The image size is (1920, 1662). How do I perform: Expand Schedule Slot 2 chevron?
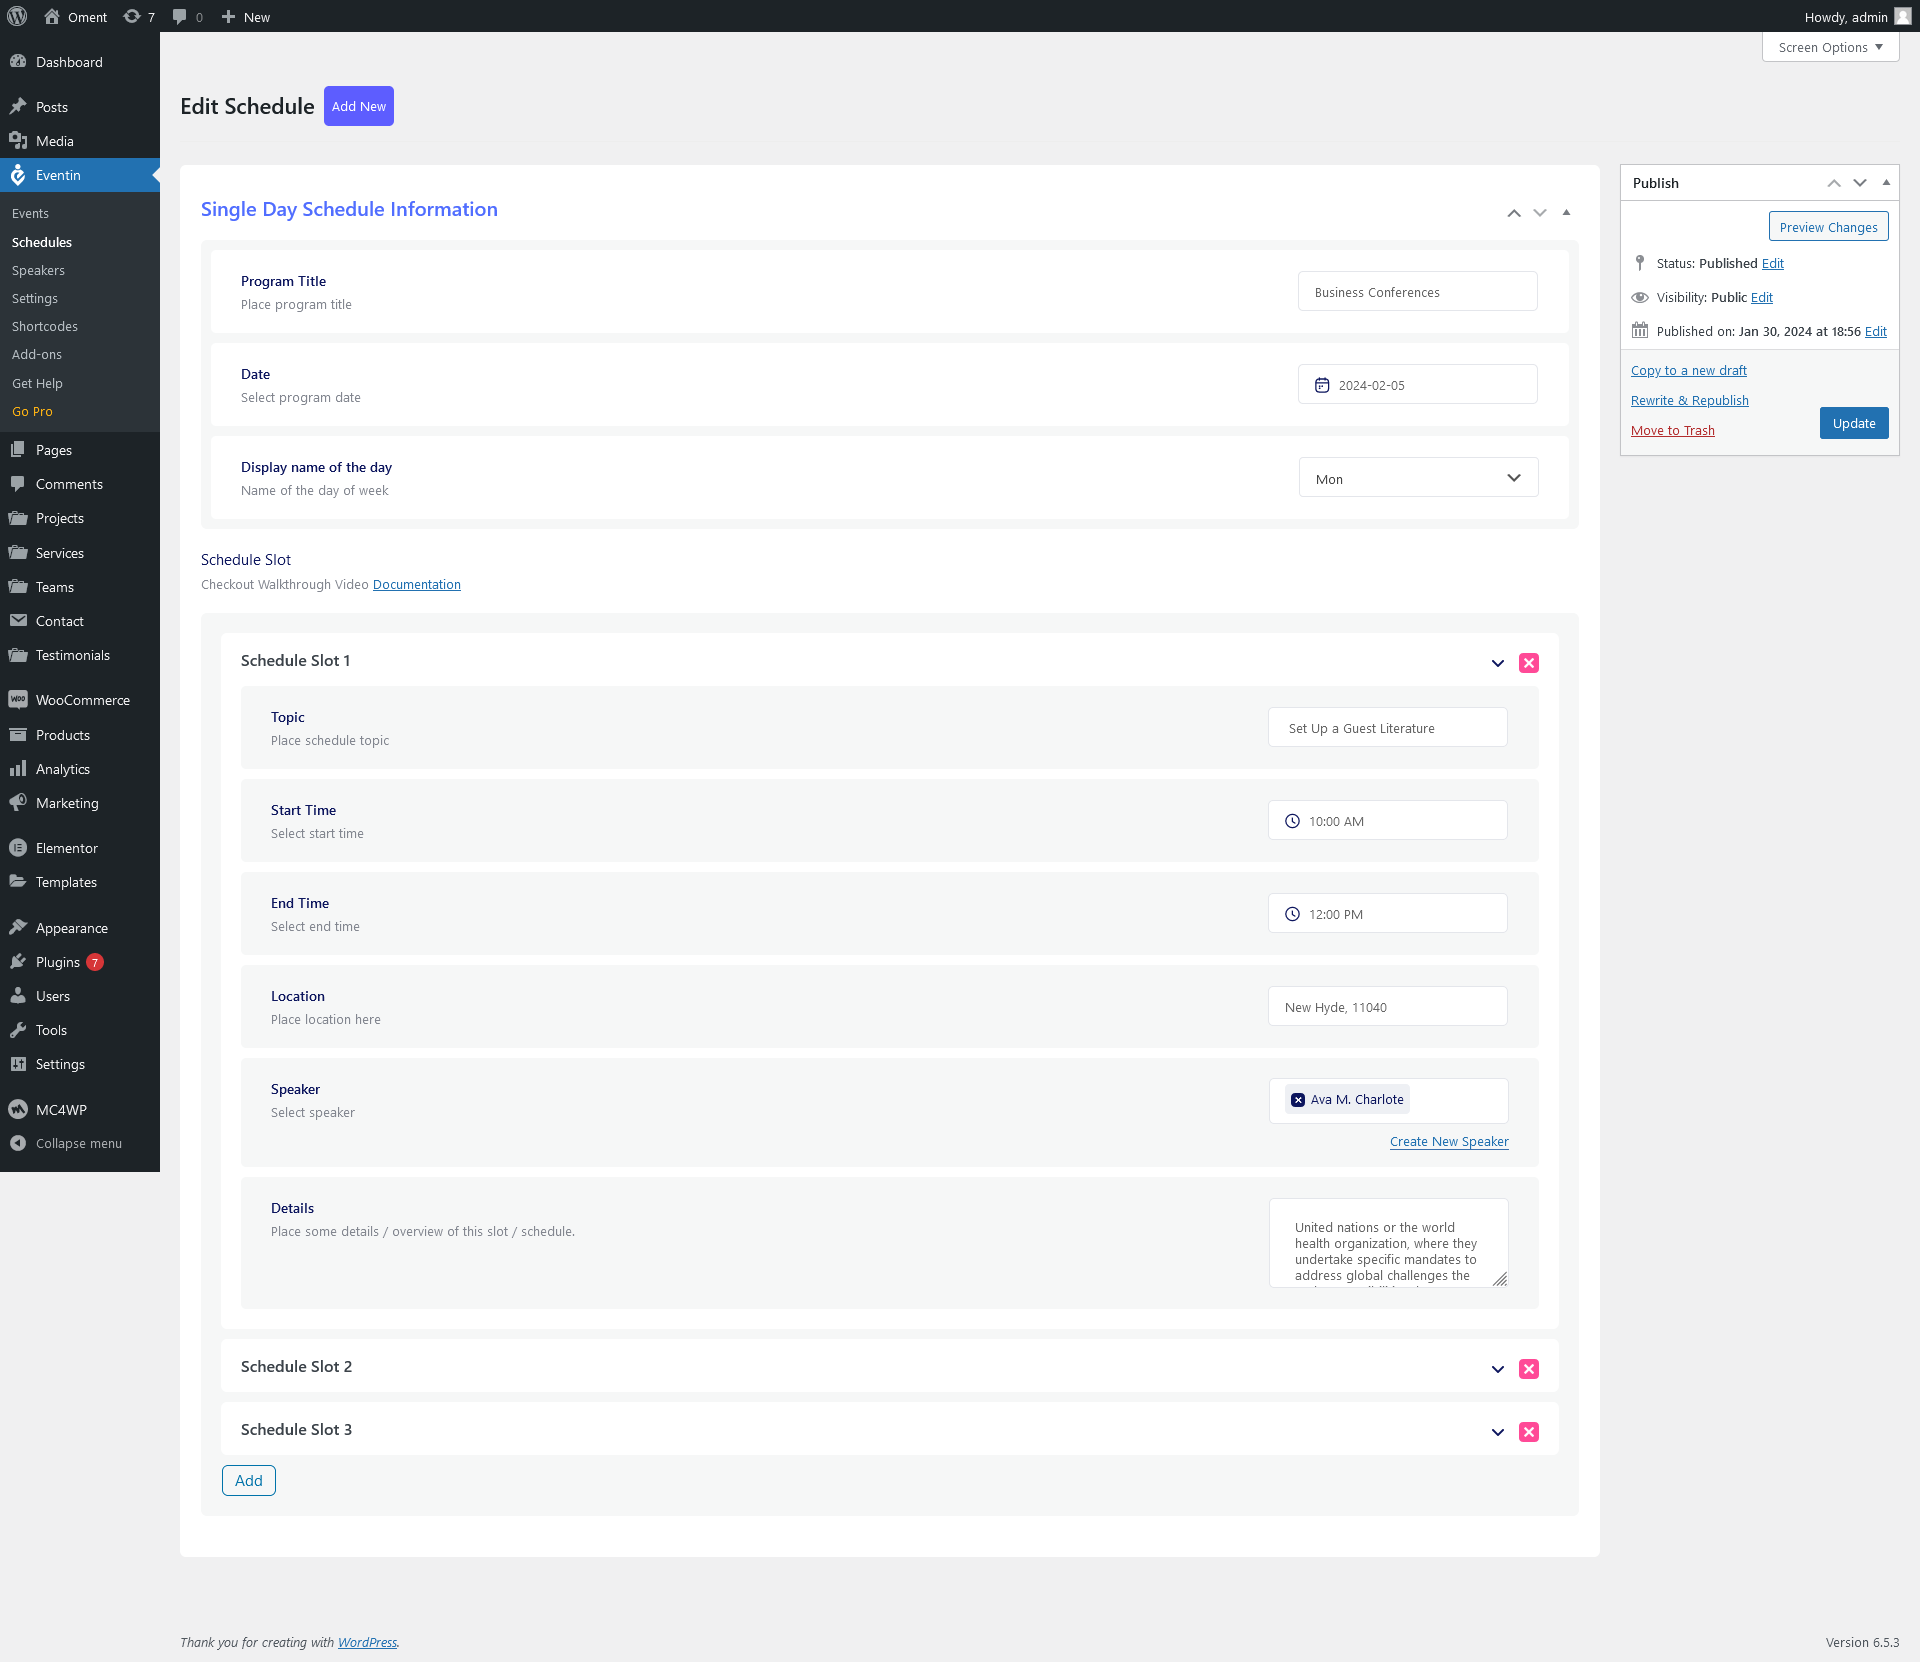tap(1497, 1369)
